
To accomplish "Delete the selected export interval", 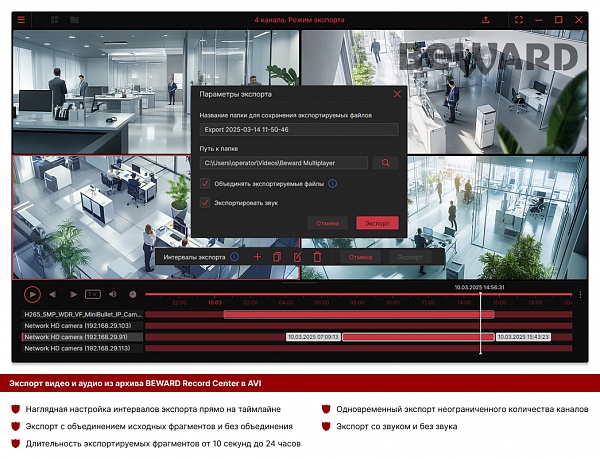I will tap(317, 257).
